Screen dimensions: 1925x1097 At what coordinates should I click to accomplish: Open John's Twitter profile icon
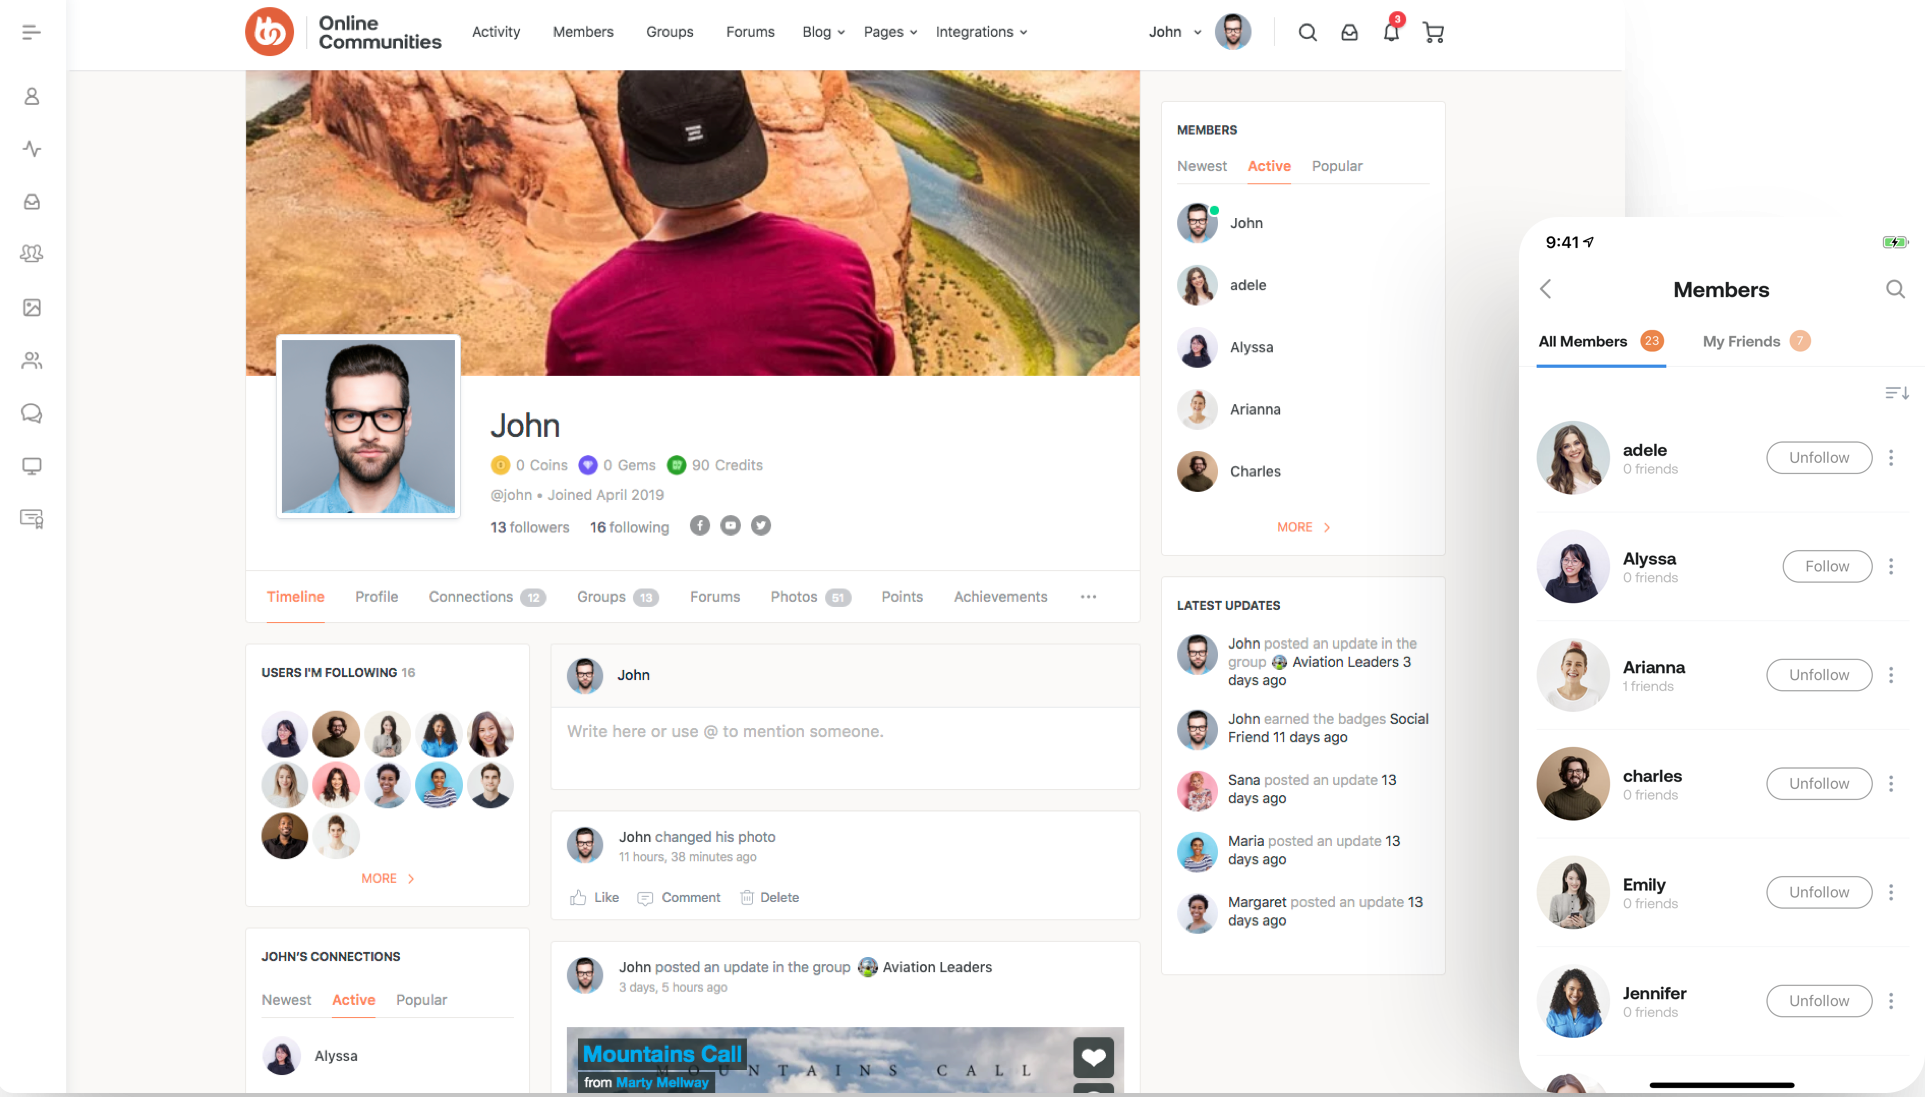(761, 526)
